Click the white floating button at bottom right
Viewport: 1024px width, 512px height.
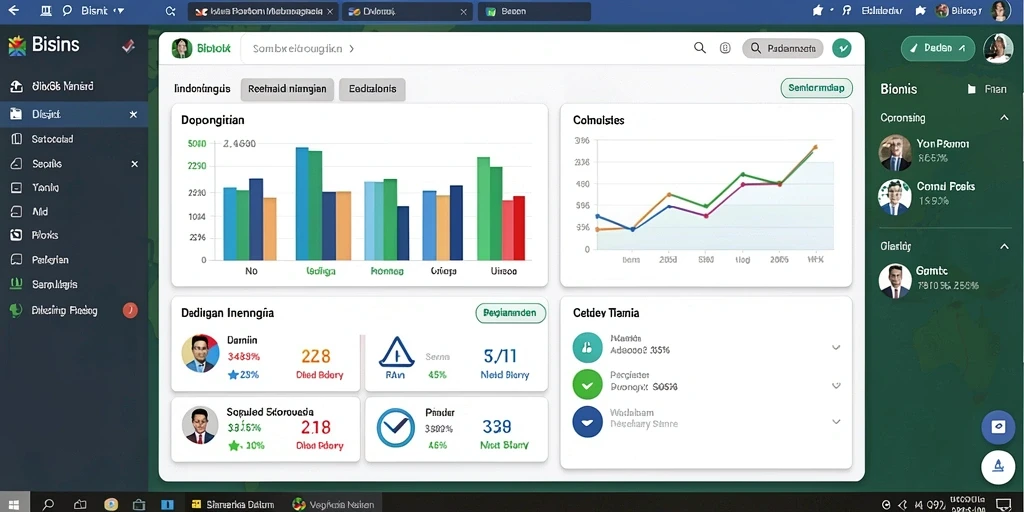(x=998, y=466)
